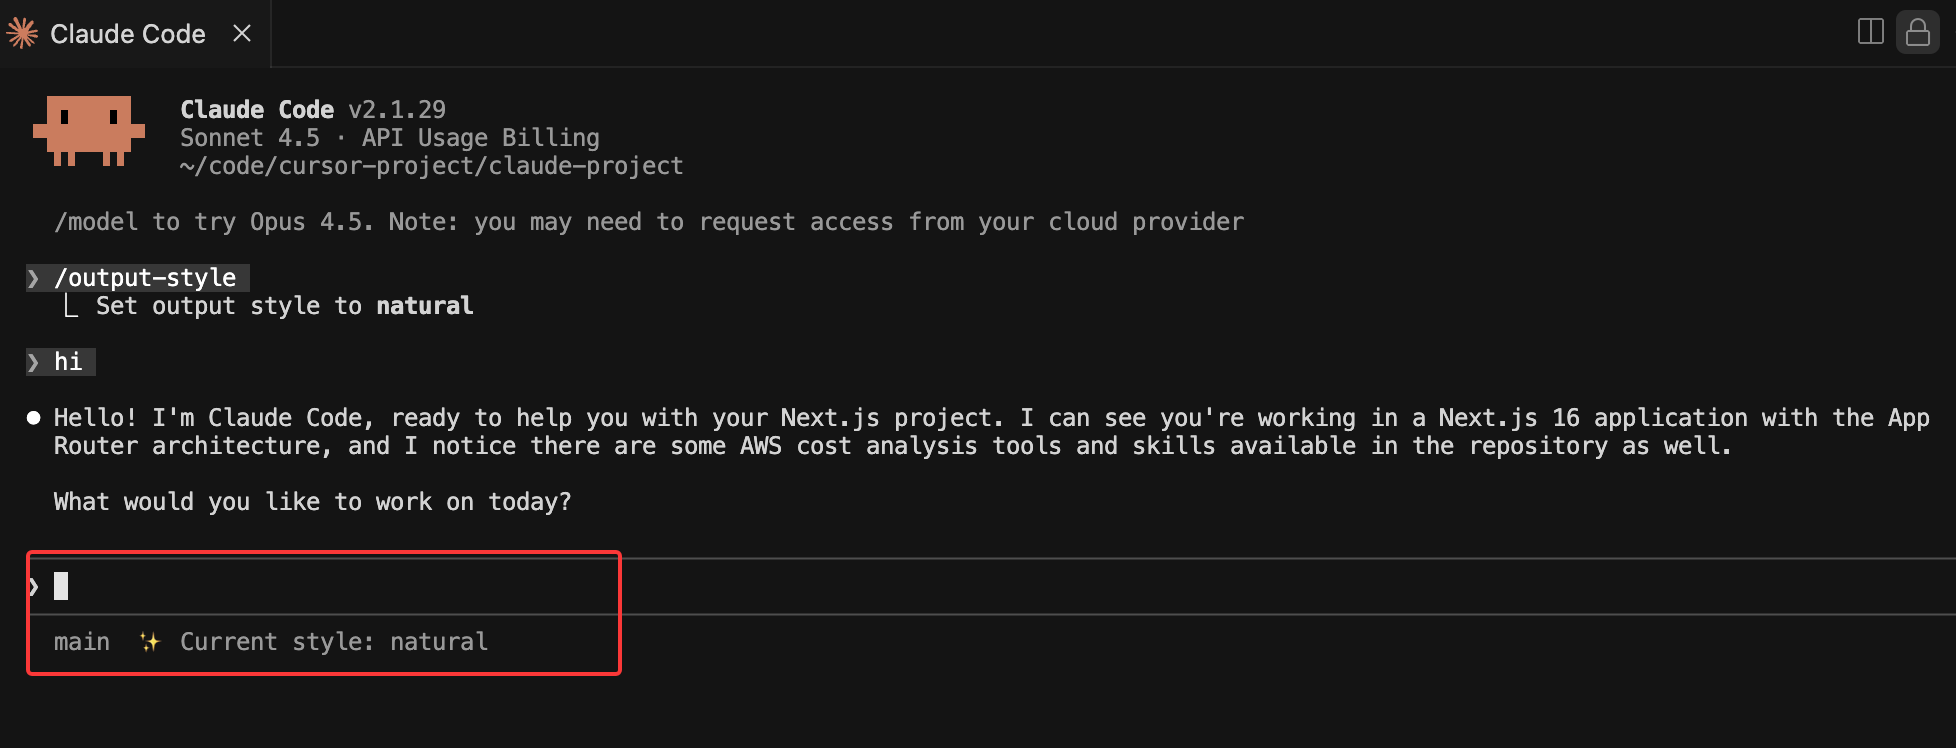Click the sparkle icon next to Current style

pos(149,641)
